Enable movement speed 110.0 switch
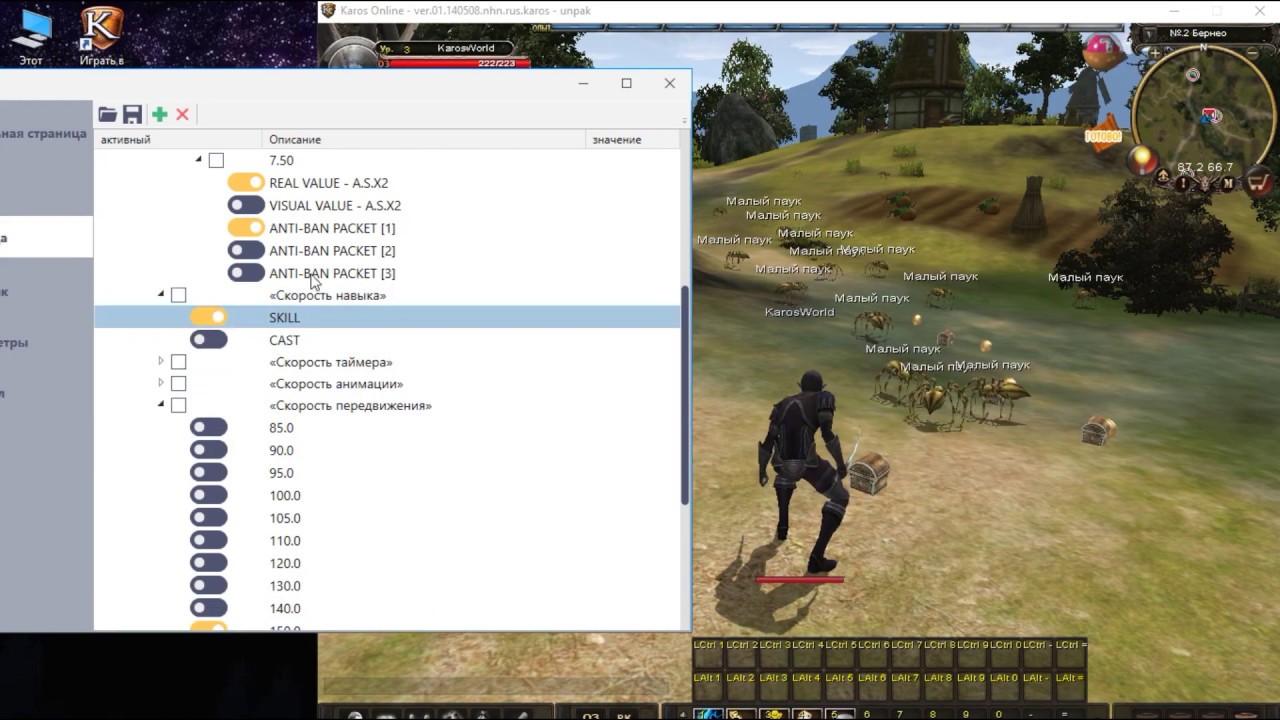 (209, 540)
